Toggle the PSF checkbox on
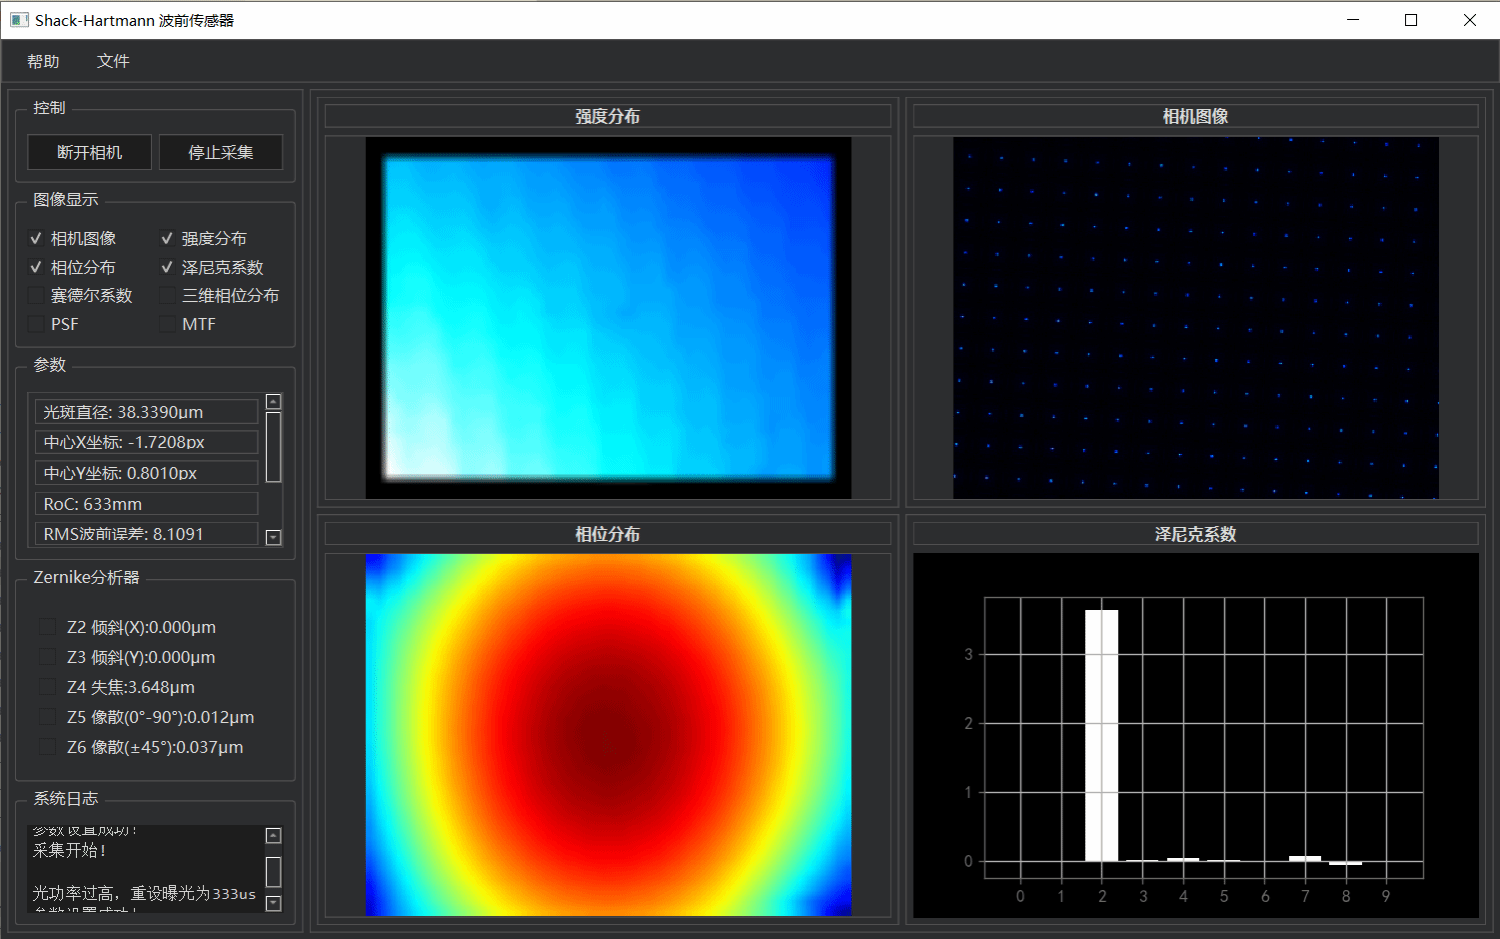 (37, 324)
